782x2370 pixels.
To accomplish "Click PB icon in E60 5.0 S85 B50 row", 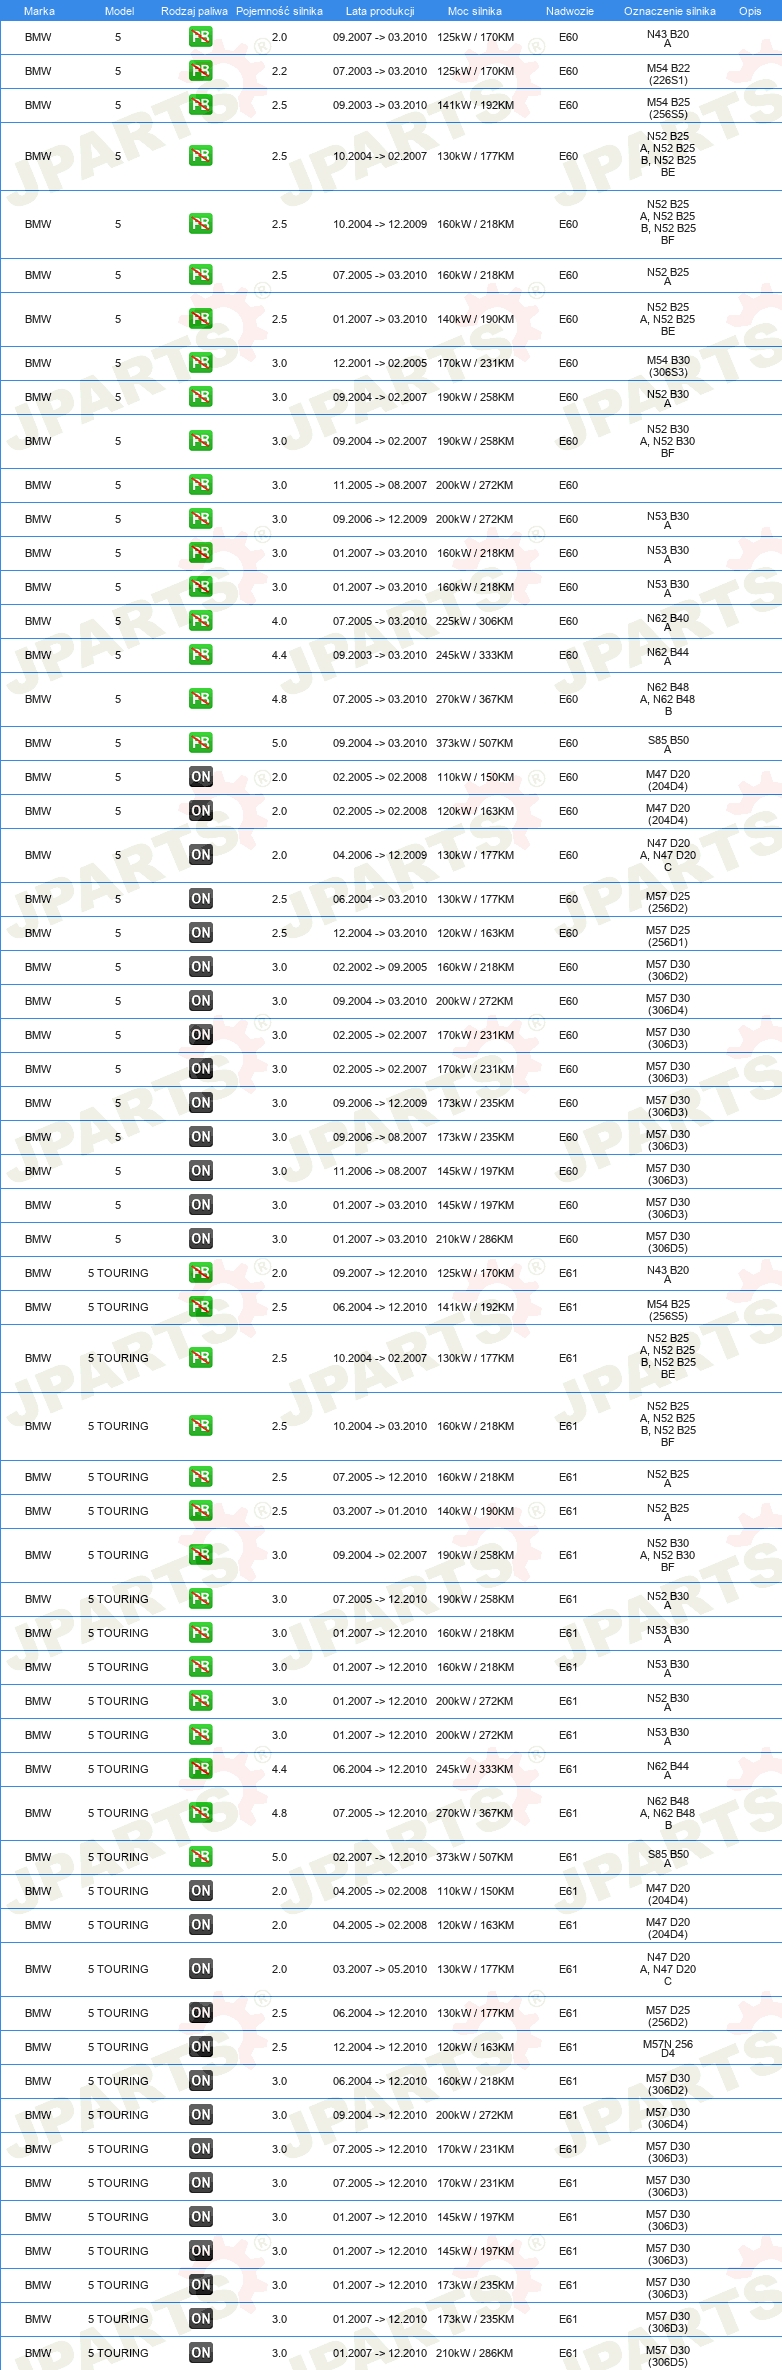I will point(201,743).
